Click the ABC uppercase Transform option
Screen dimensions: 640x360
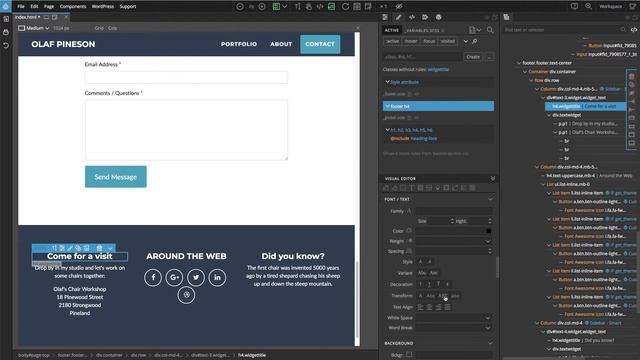pyautogui.click(x=442, y=296)
